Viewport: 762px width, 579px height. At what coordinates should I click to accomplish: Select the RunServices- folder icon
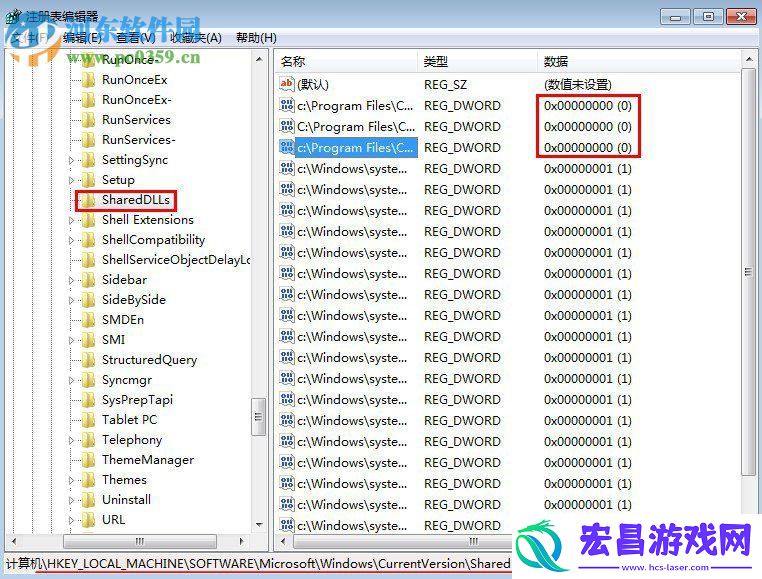point(88,140)
